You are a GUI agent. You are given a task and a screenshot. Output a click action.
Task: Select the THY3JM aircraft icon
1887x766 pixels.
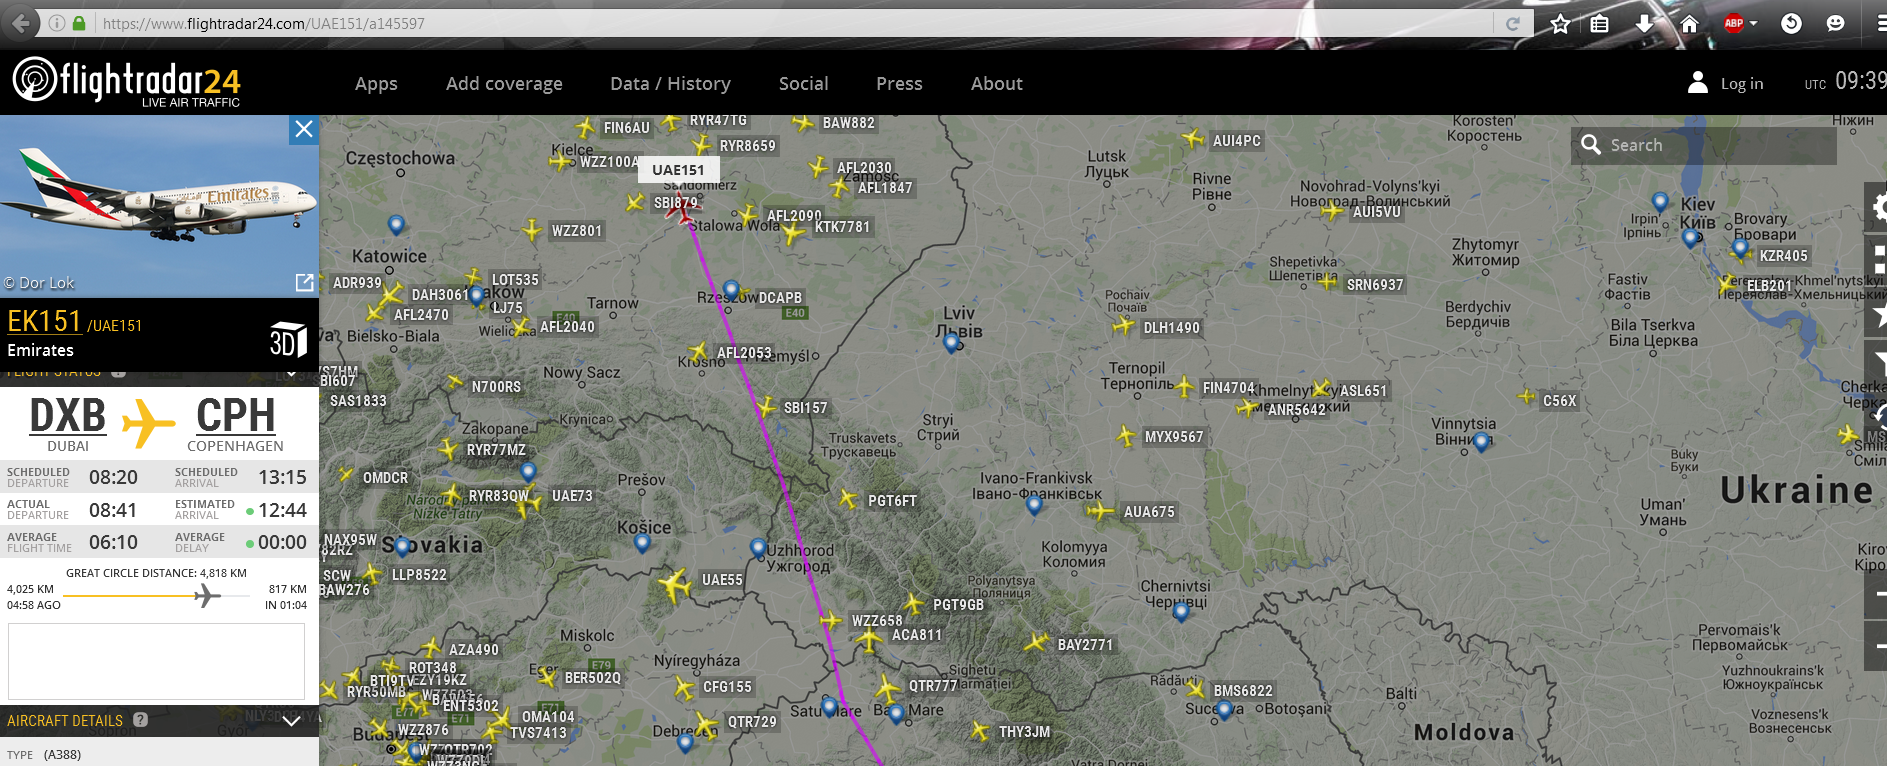tap(979, 731)
